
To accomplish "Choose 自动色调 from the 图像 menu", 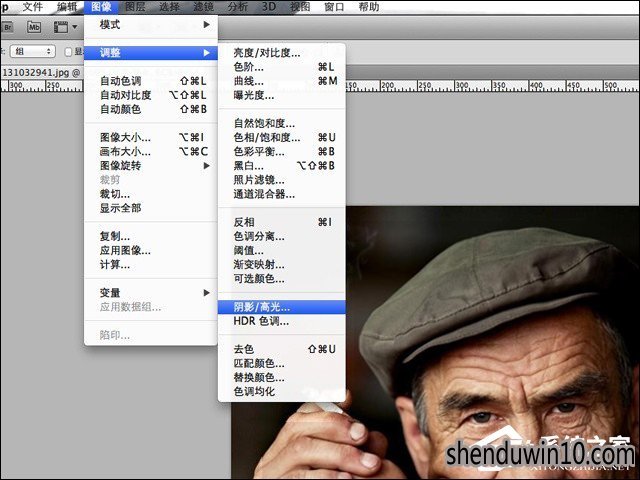I will click(151, 81).
